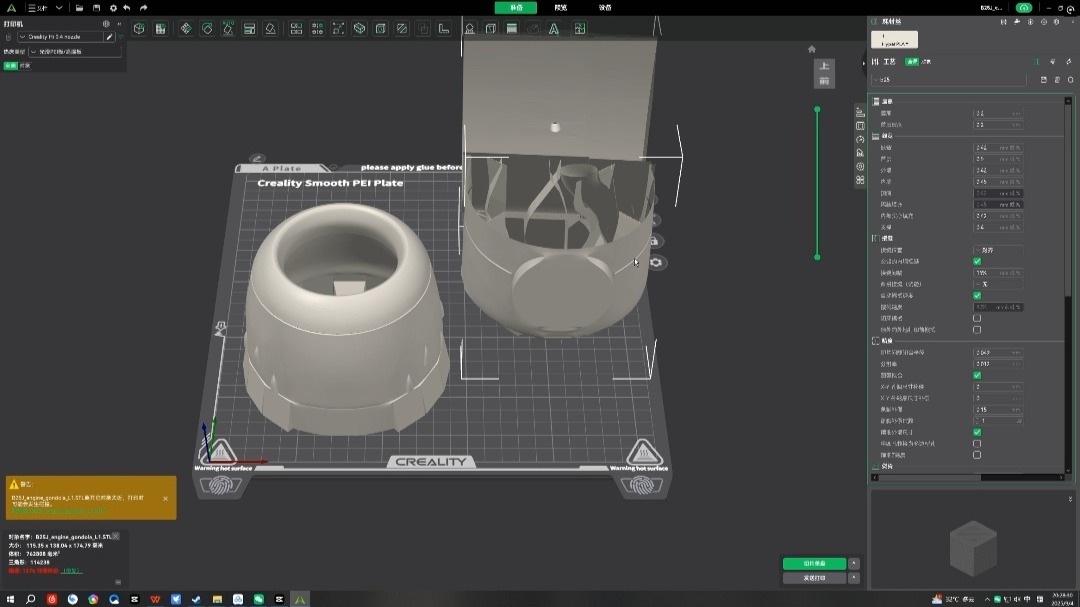
Task: Click the Quality layers icon in side tab strip
Action: tap(860, 112)
